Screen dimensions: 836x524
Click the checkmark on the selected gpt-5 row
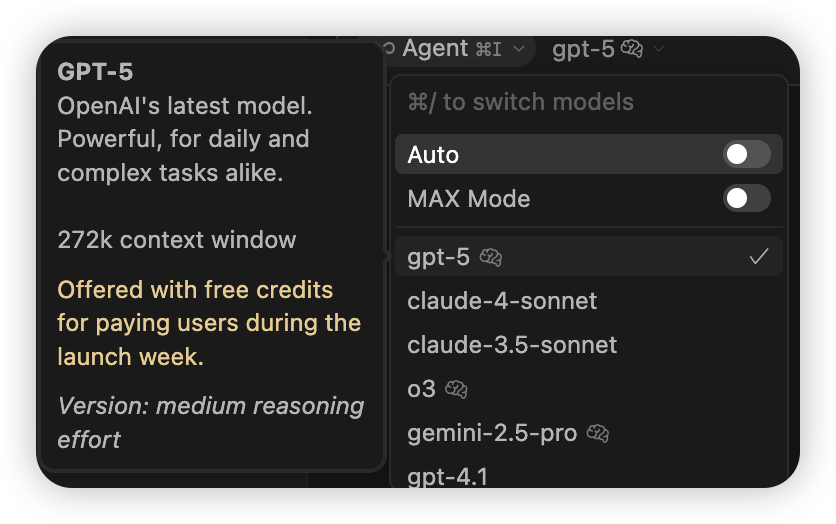tap(759, 257)
